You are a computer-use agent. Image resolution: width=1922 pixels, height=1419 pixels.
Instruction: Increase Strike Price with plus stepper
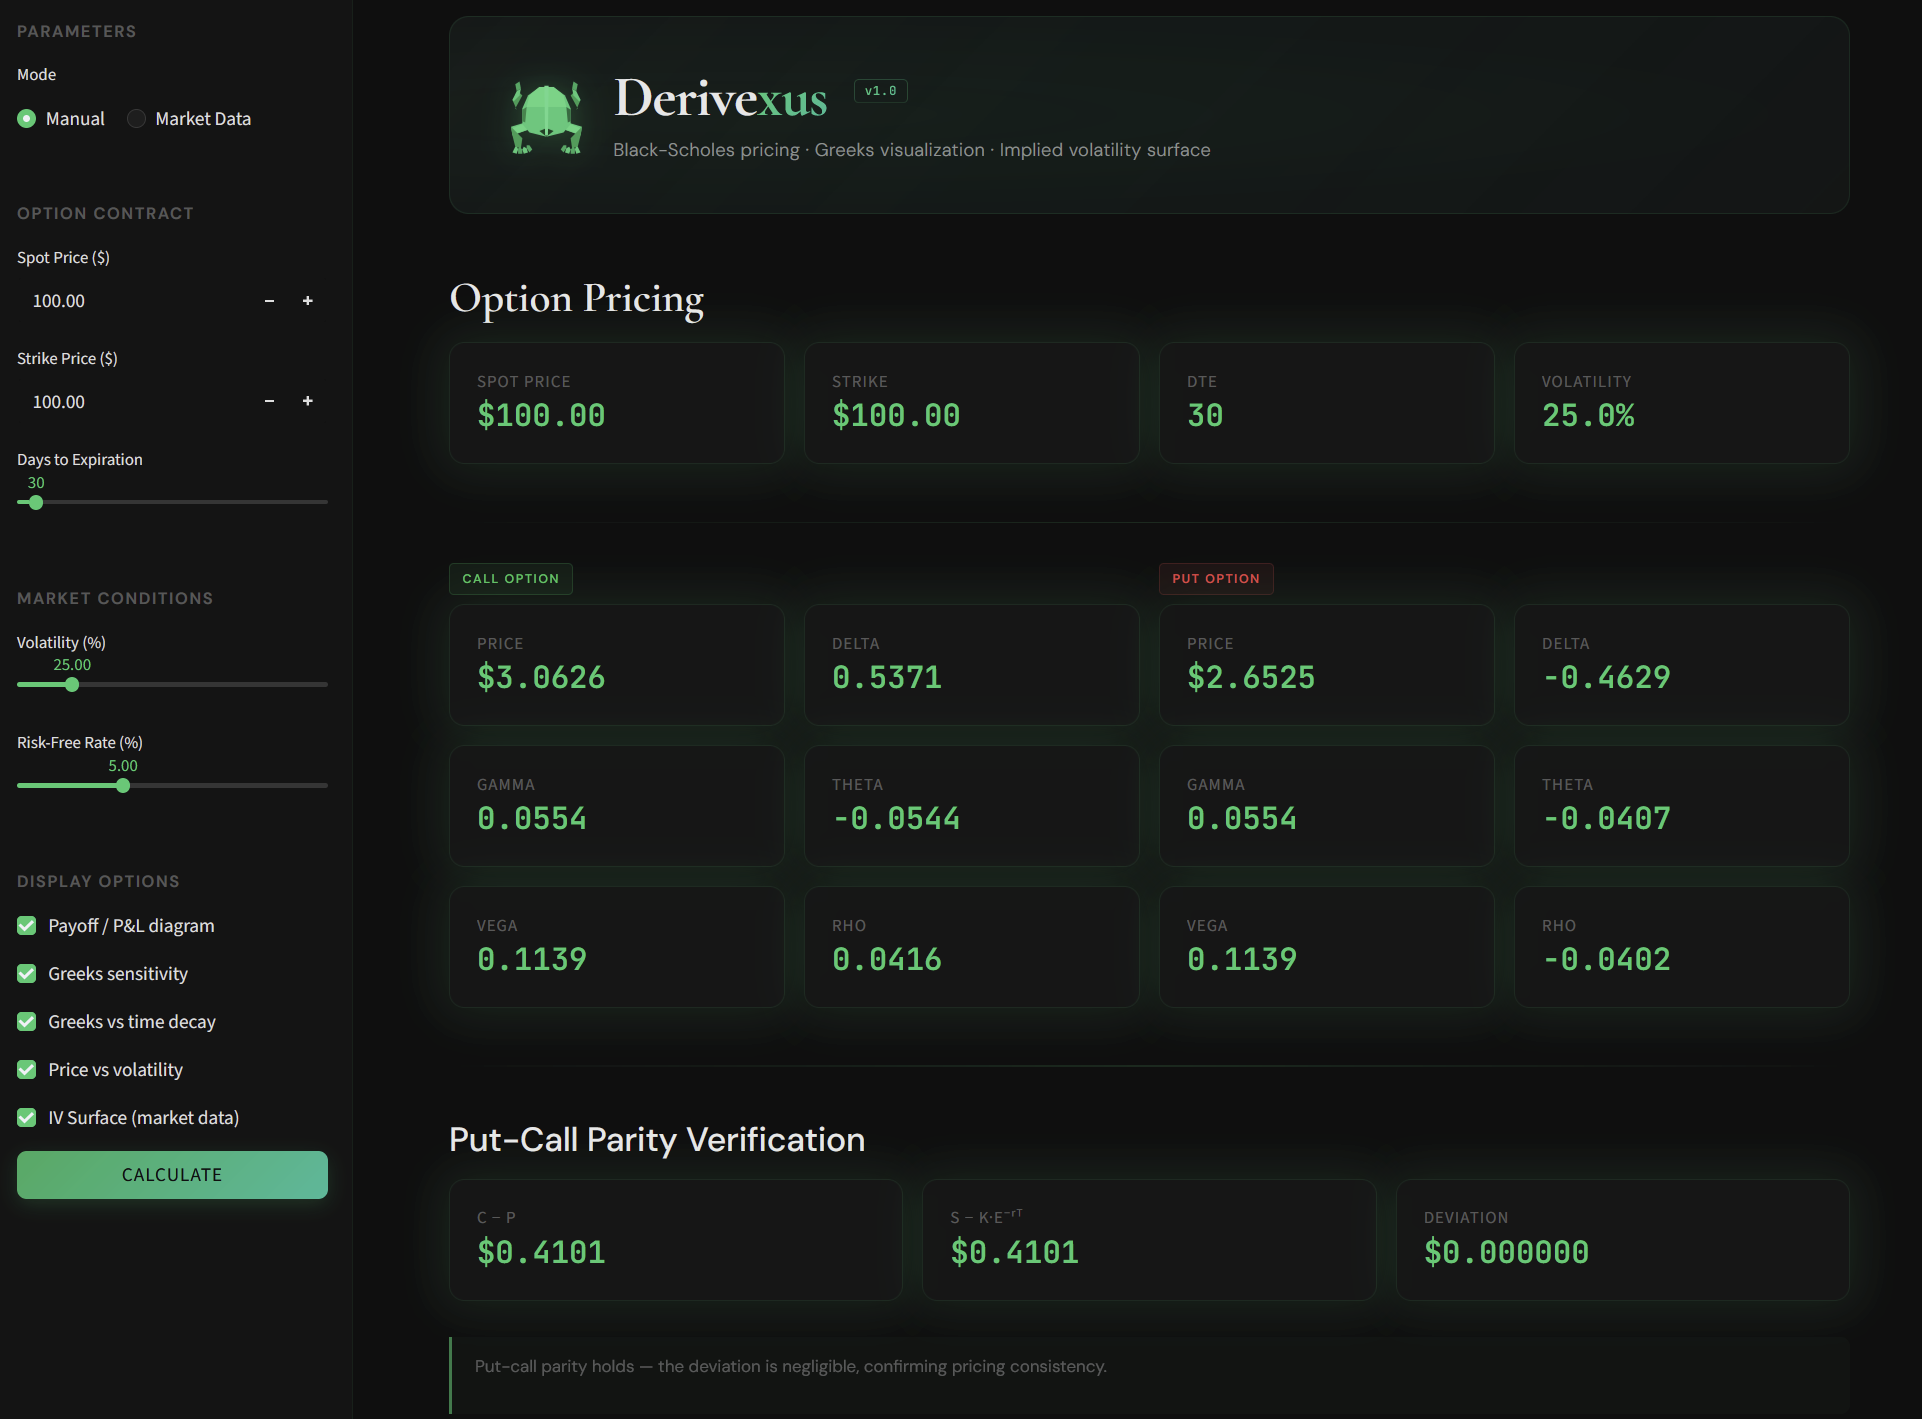[x=308, y=401]
